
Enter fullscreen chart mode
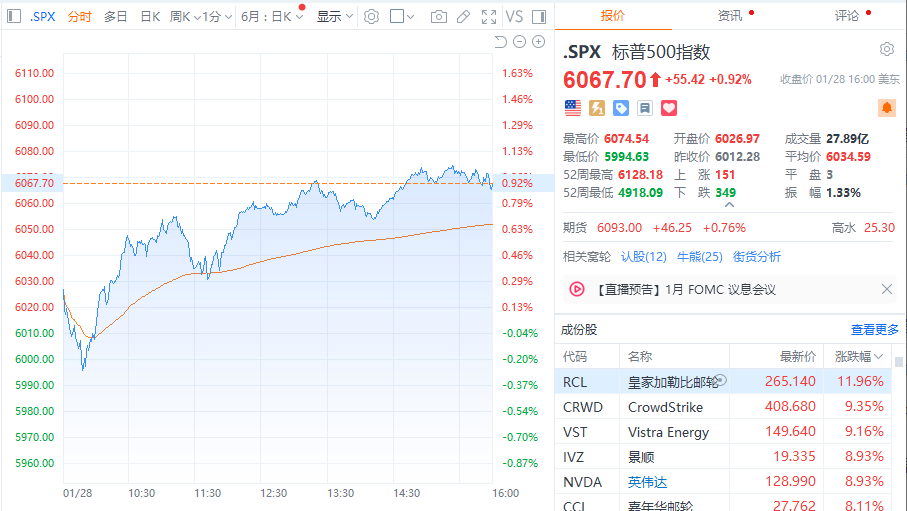tap(488, 17)
